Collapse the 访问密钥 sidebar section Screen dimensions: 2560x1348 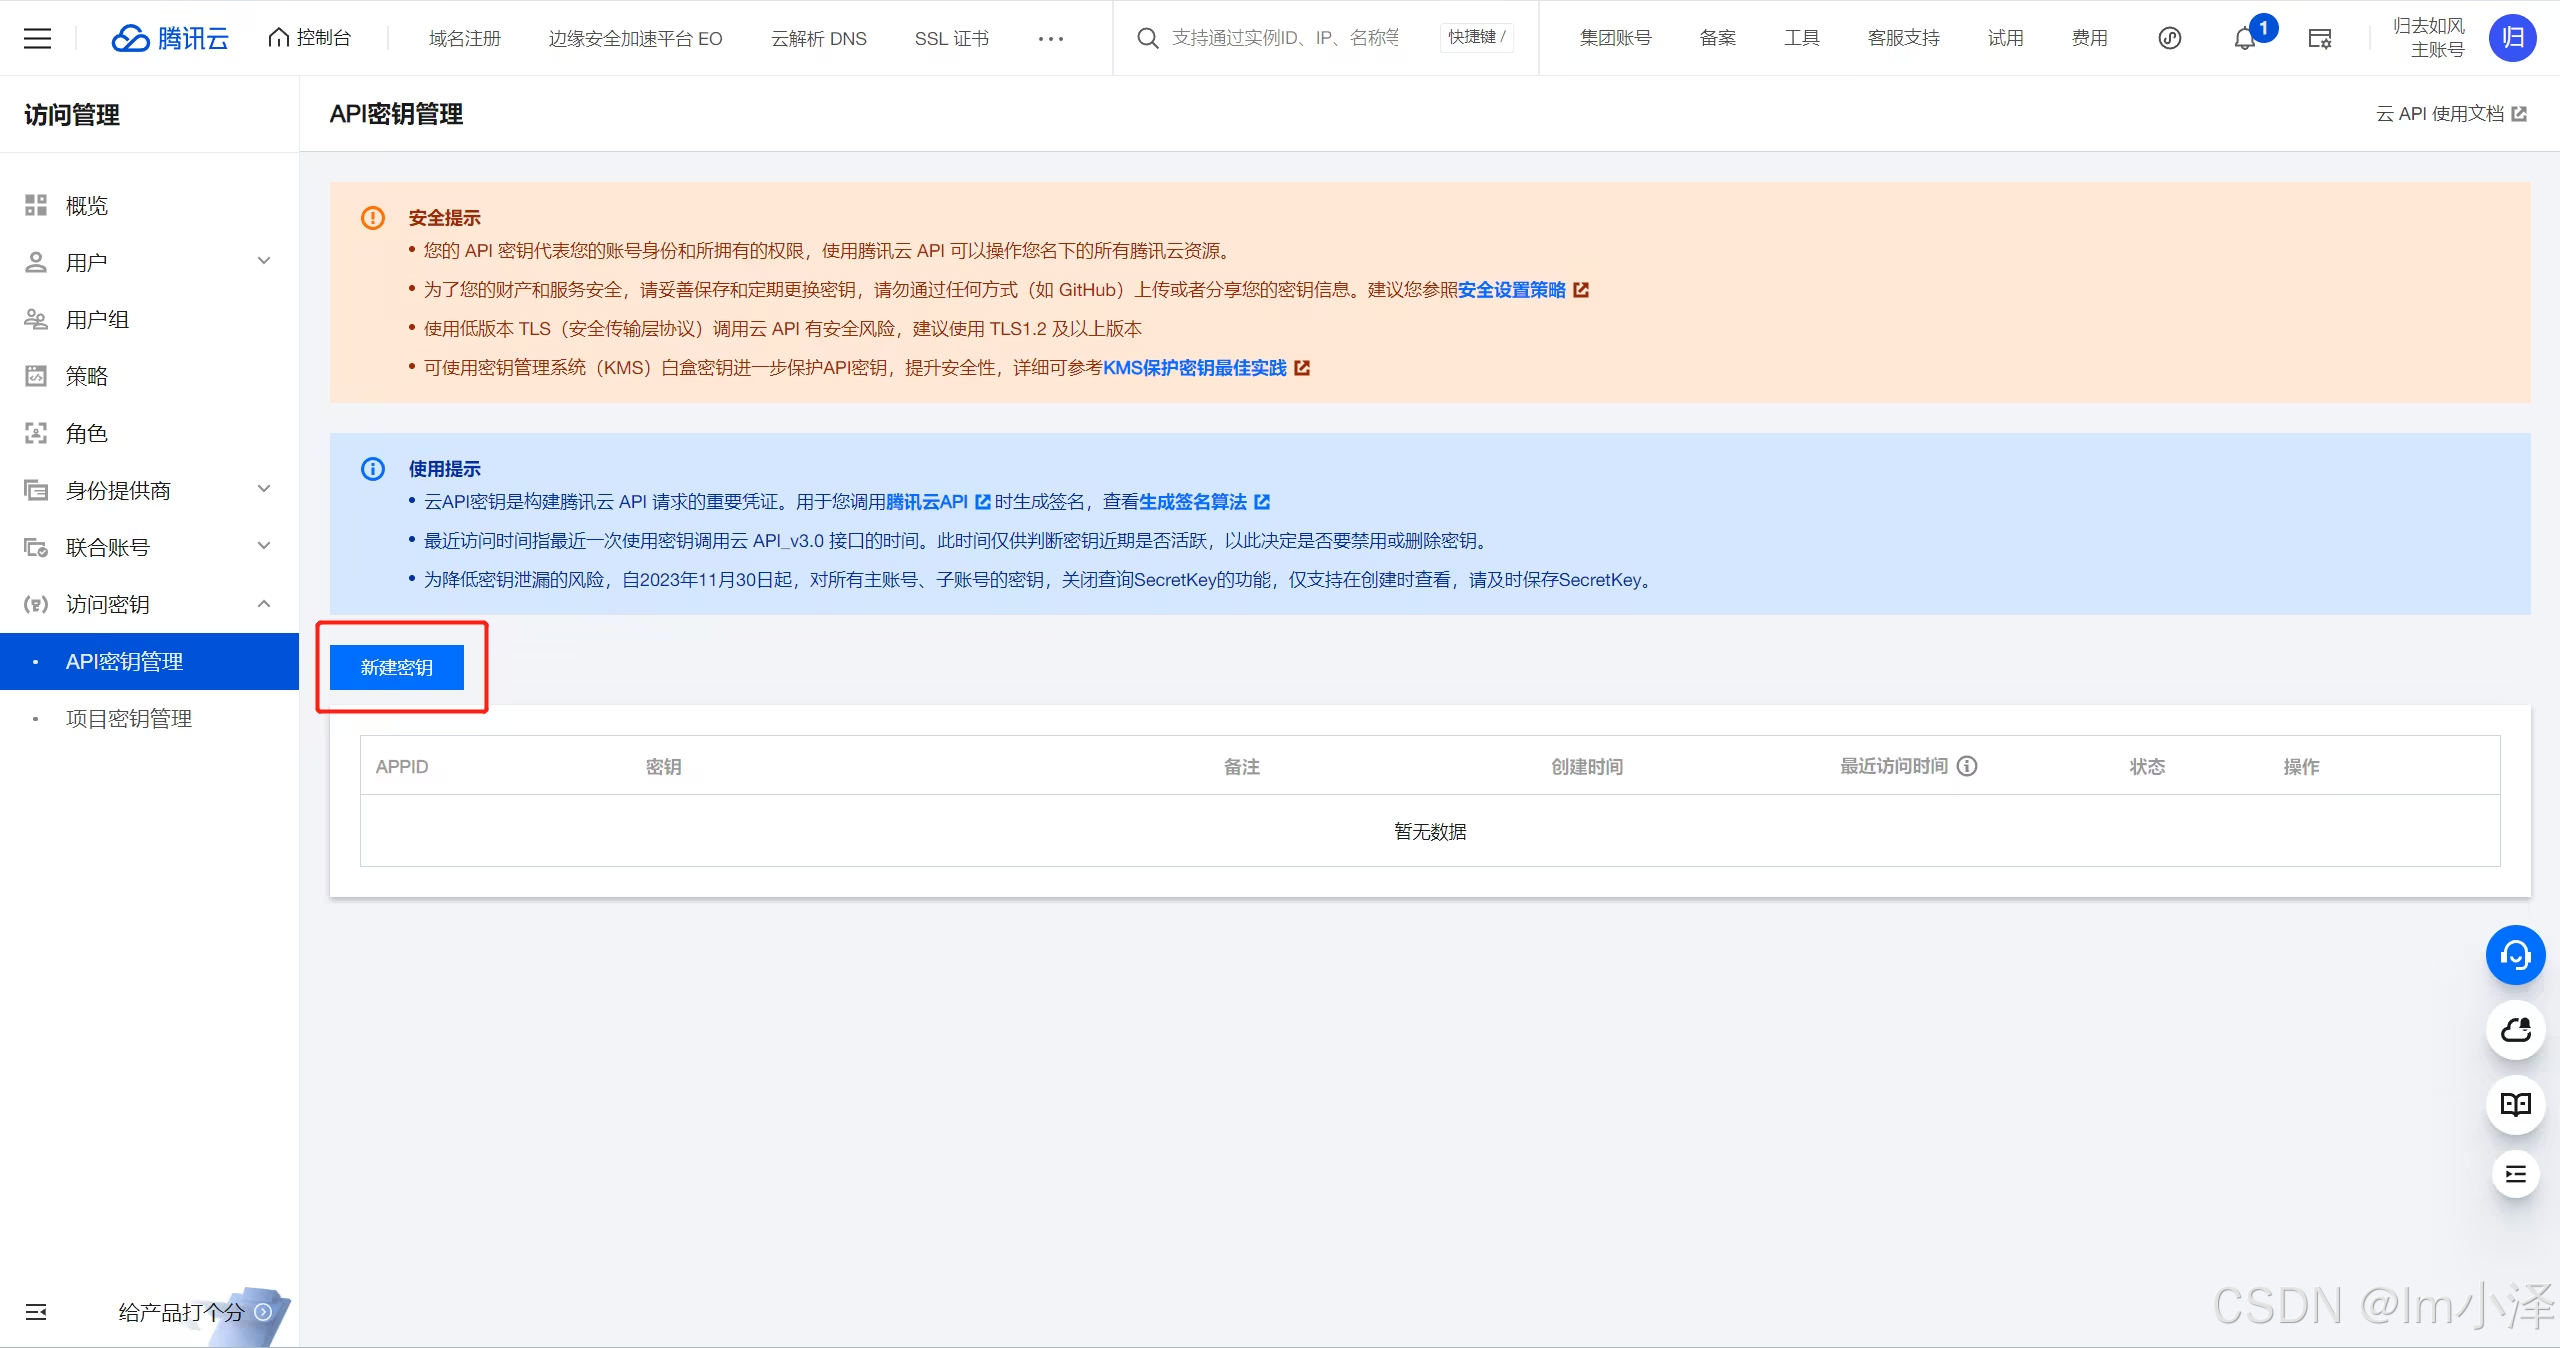[x=263, y=604]
